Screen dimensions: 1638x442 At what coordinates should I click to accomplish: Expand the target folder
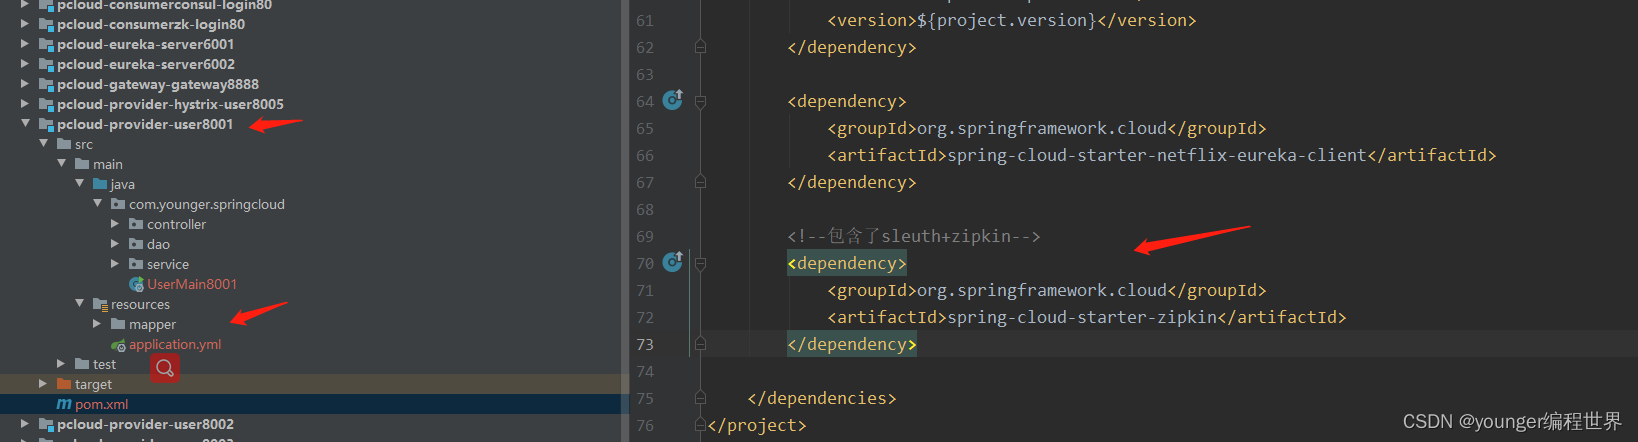tap(42, 384)
